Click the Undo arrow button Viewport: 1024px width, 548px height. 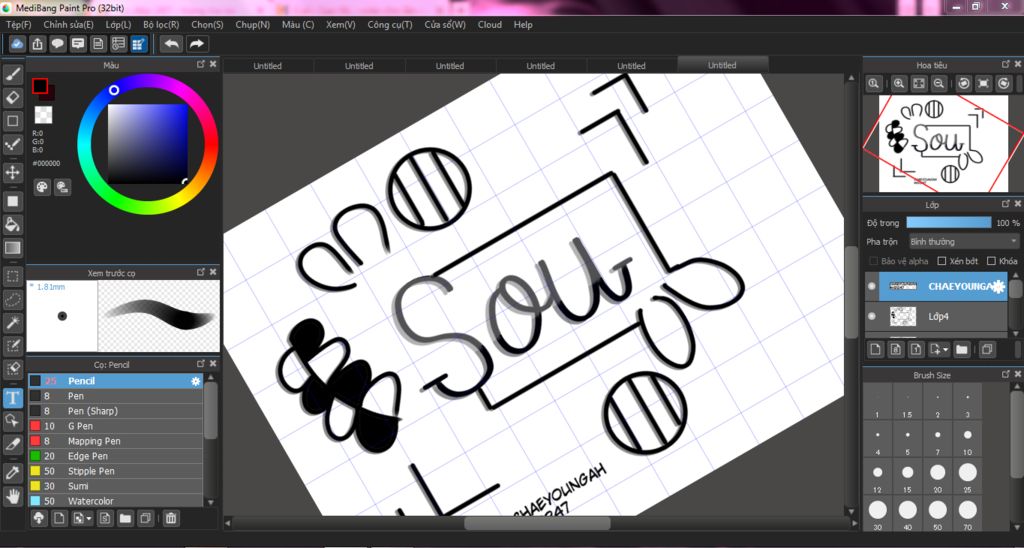pyautogui.click(x=172, y=44)
